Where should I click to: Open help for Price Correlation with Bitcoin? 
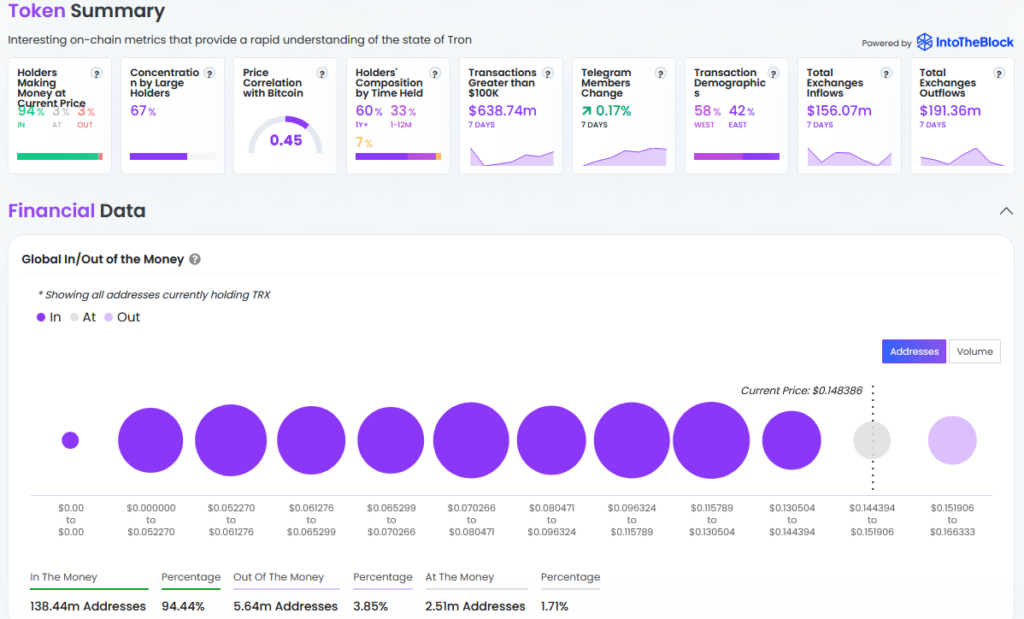[x=322, y=74]
